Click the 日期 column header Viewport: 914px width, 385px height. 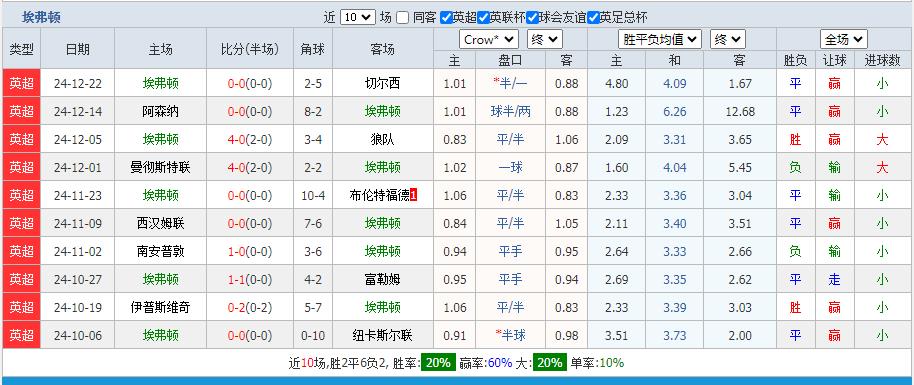[78, 49]
